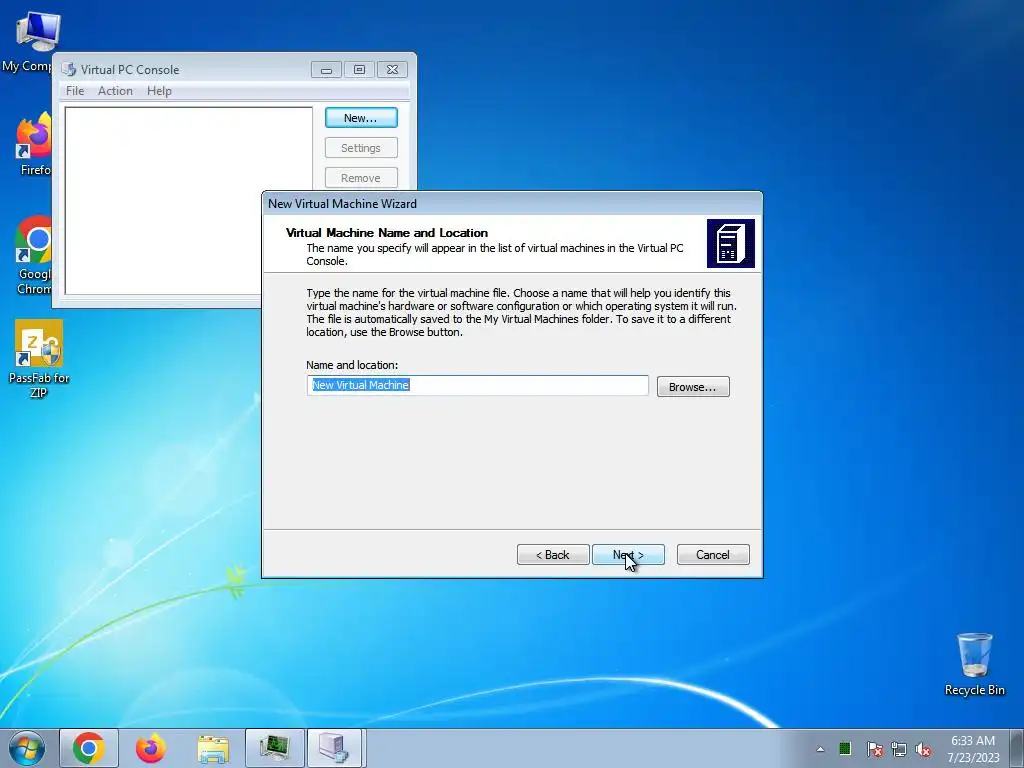Screen dimensions: 1024x768
Task: Click the wizard's computer tower graphic
Action: (731, 244)
